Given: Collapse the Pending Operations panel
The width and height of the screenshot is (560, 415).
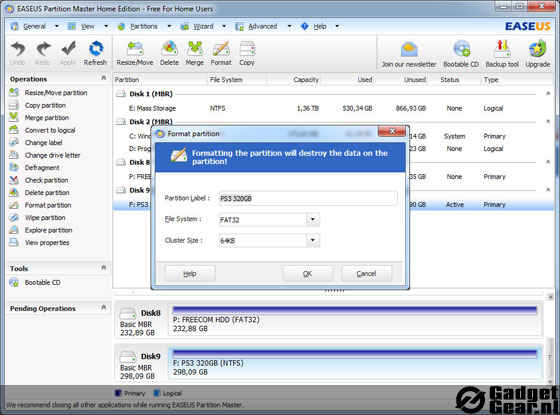Looking at the screenshot, I should coord(104,308).
